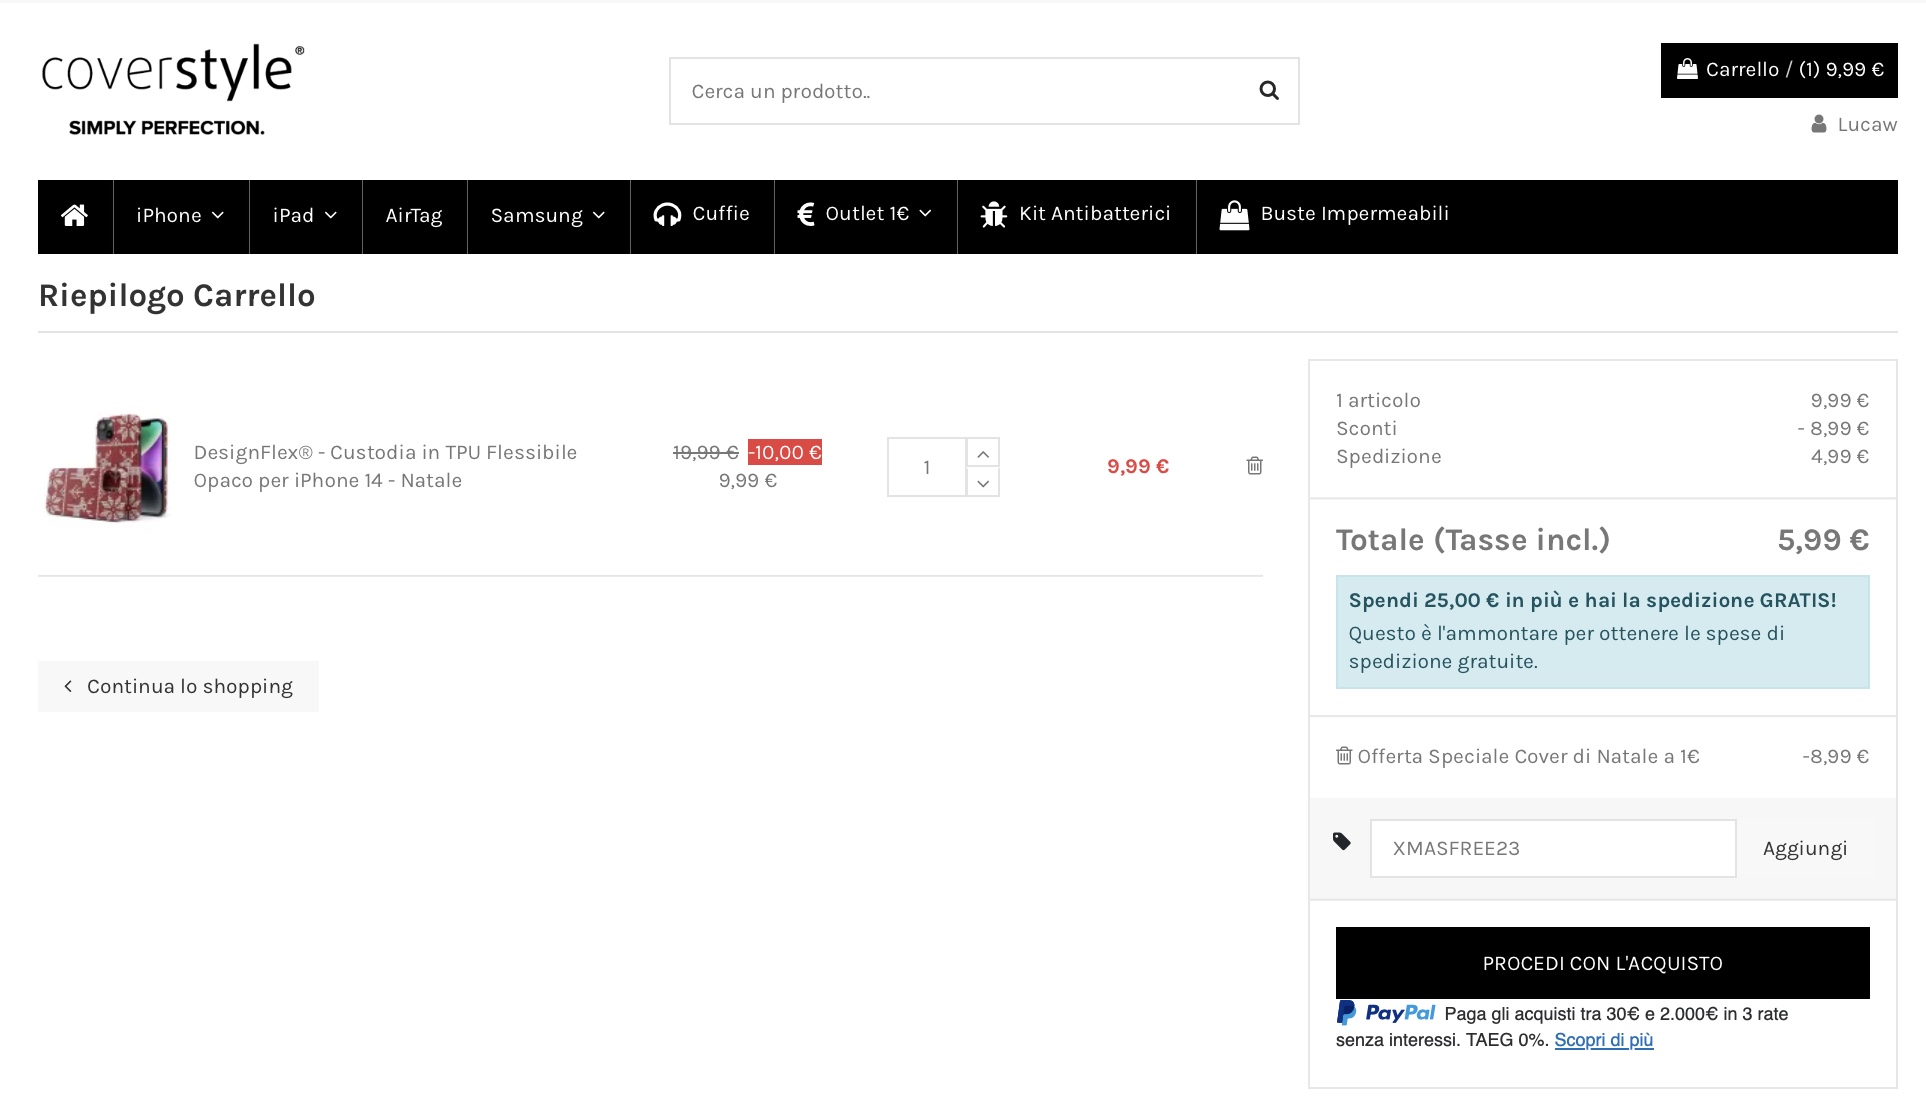Open the Carrello cart button

(1779, 70)
